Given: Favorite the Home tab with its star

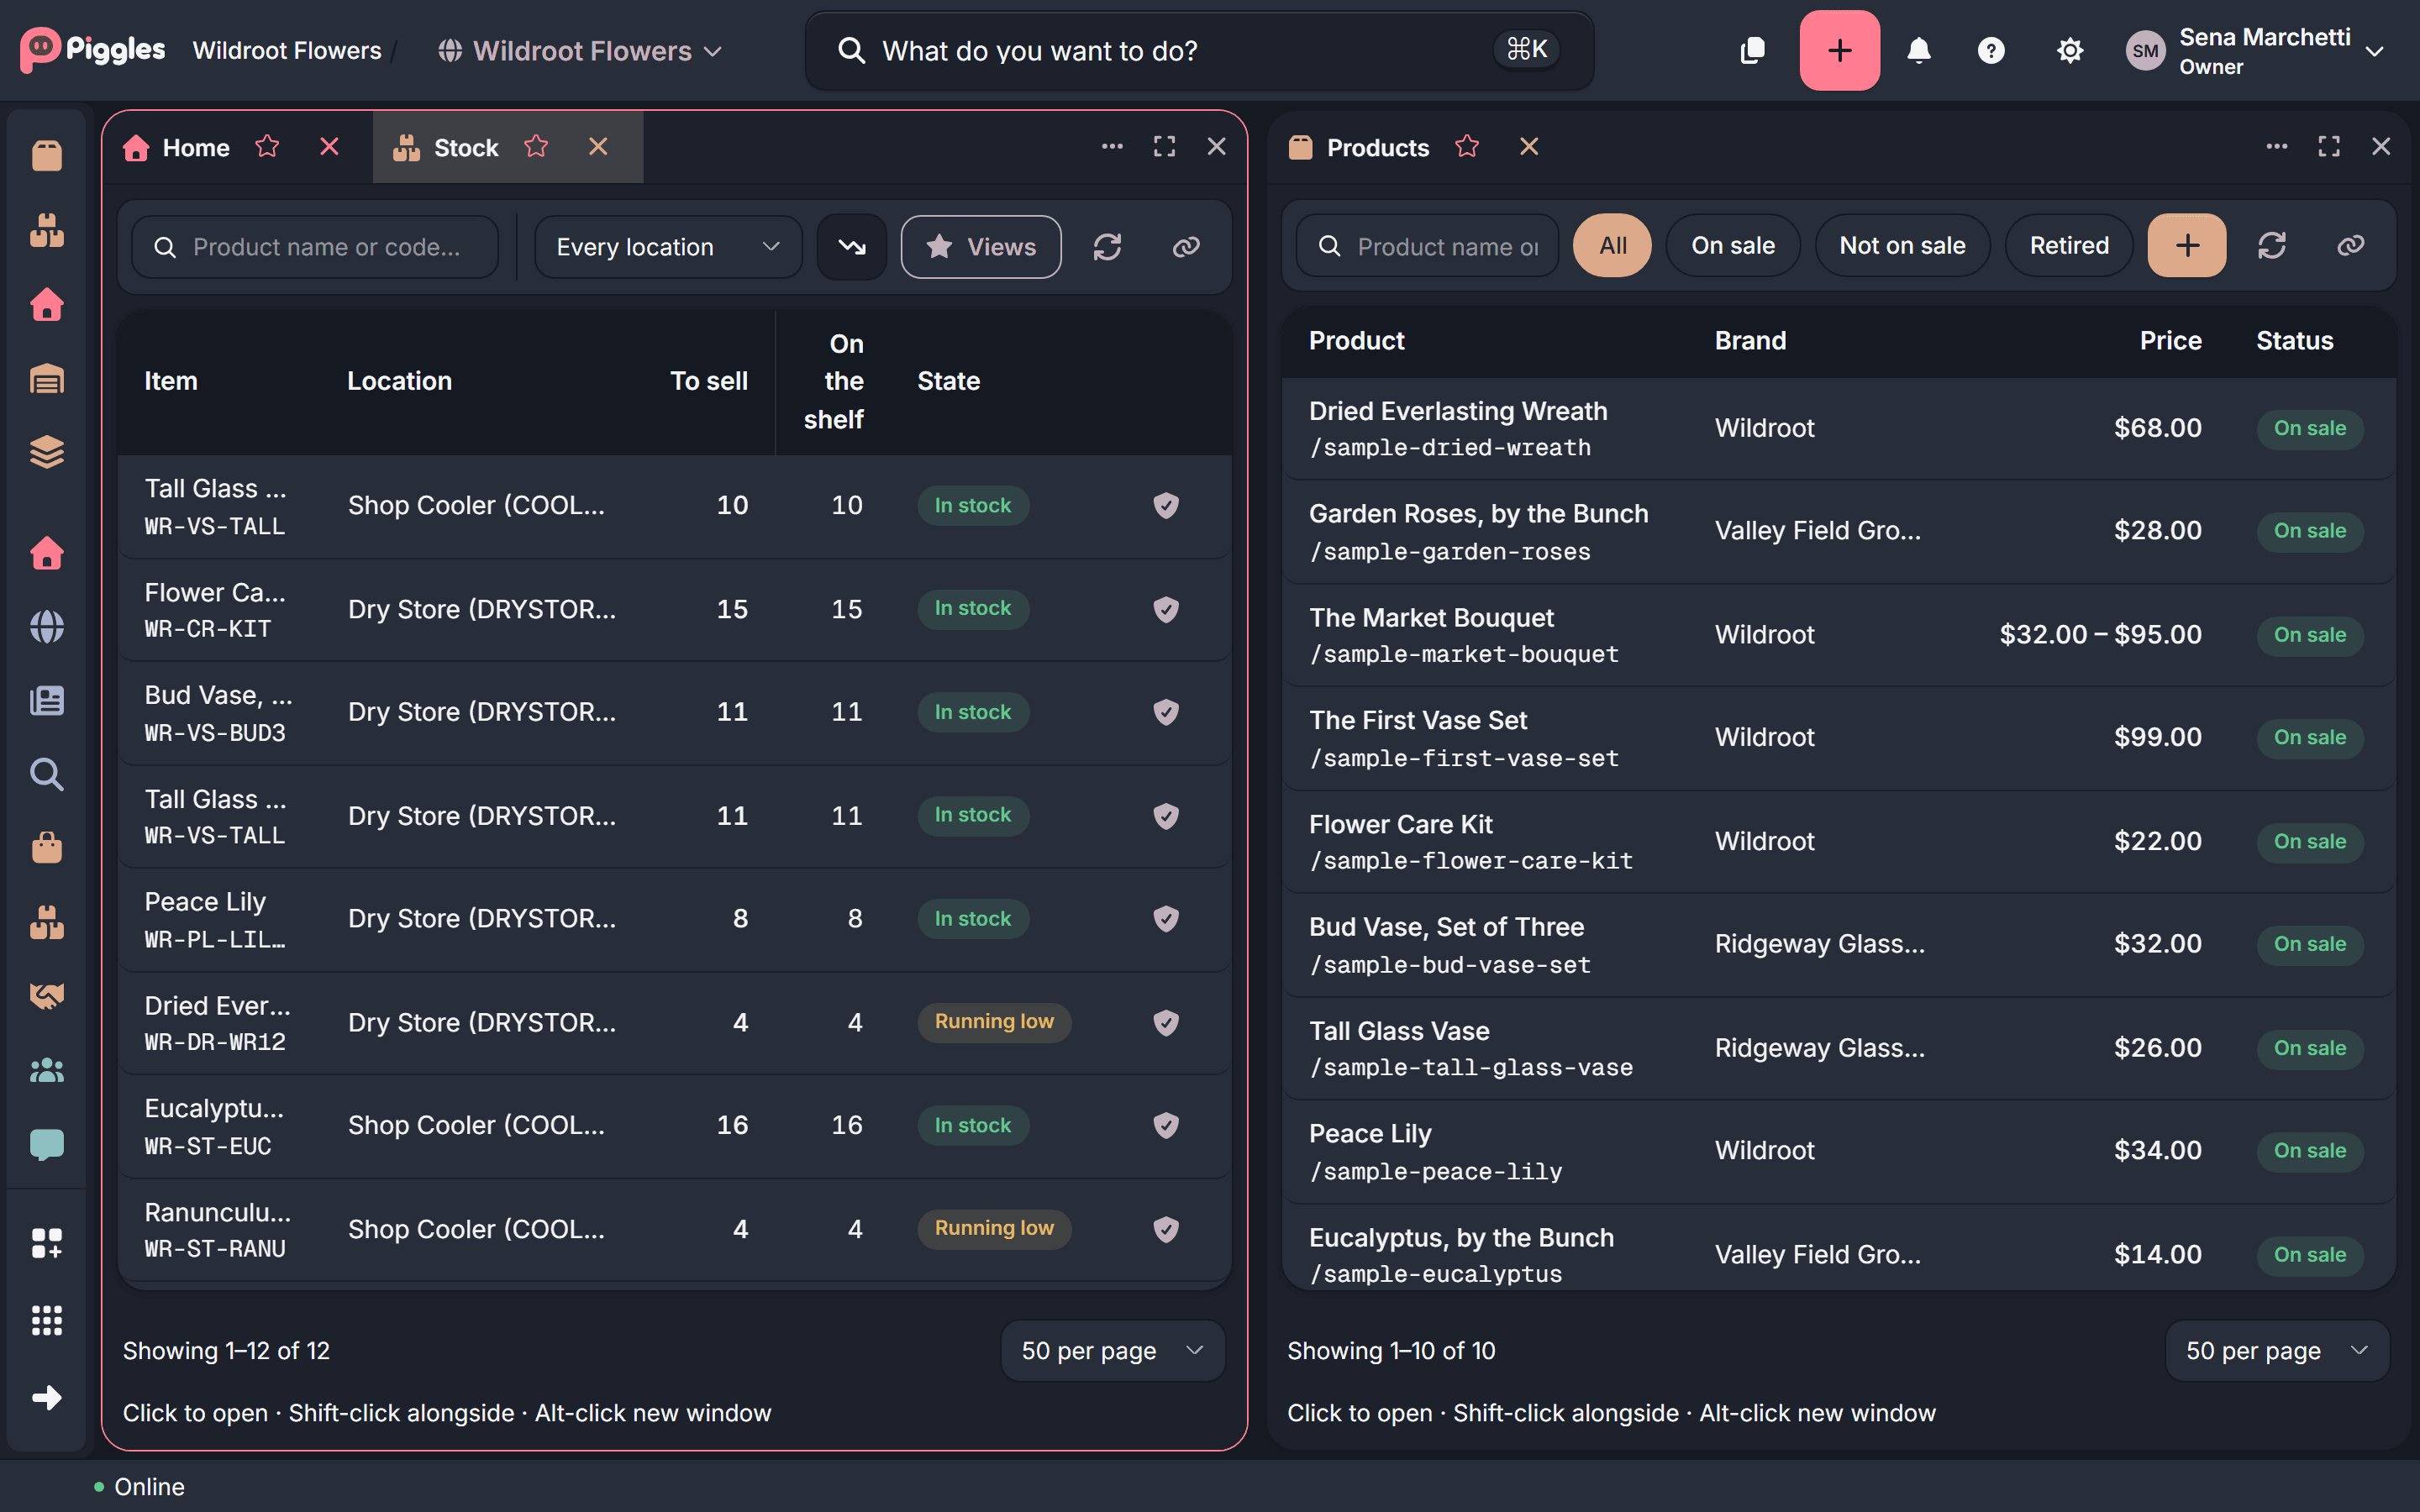Looking at the screenshot, I should tap(267, 147).
